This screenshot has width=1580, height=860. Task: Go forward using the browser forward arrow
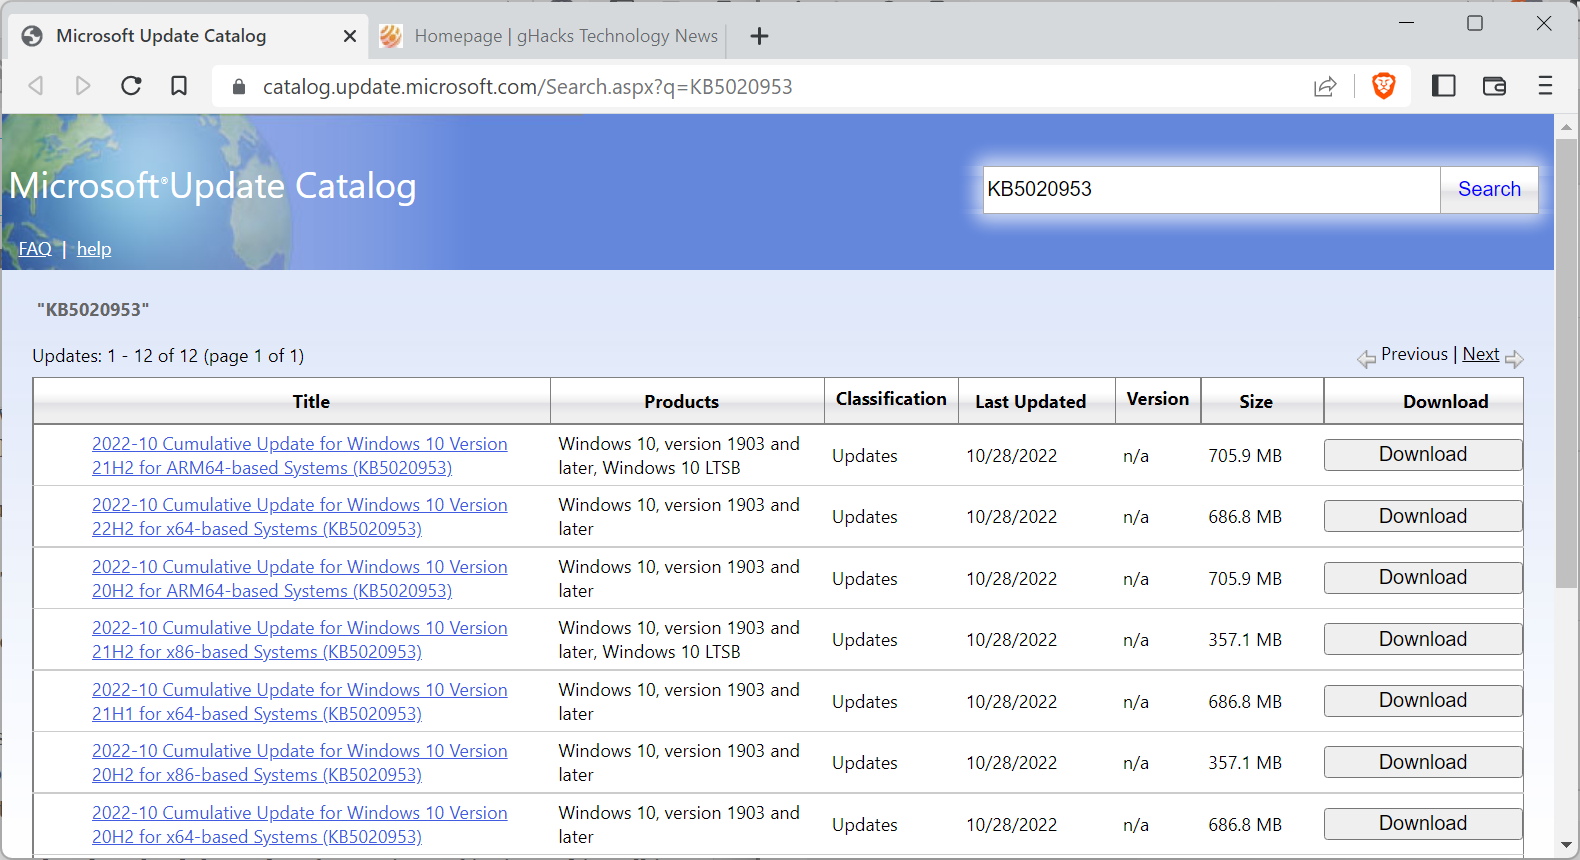[83, 86]
